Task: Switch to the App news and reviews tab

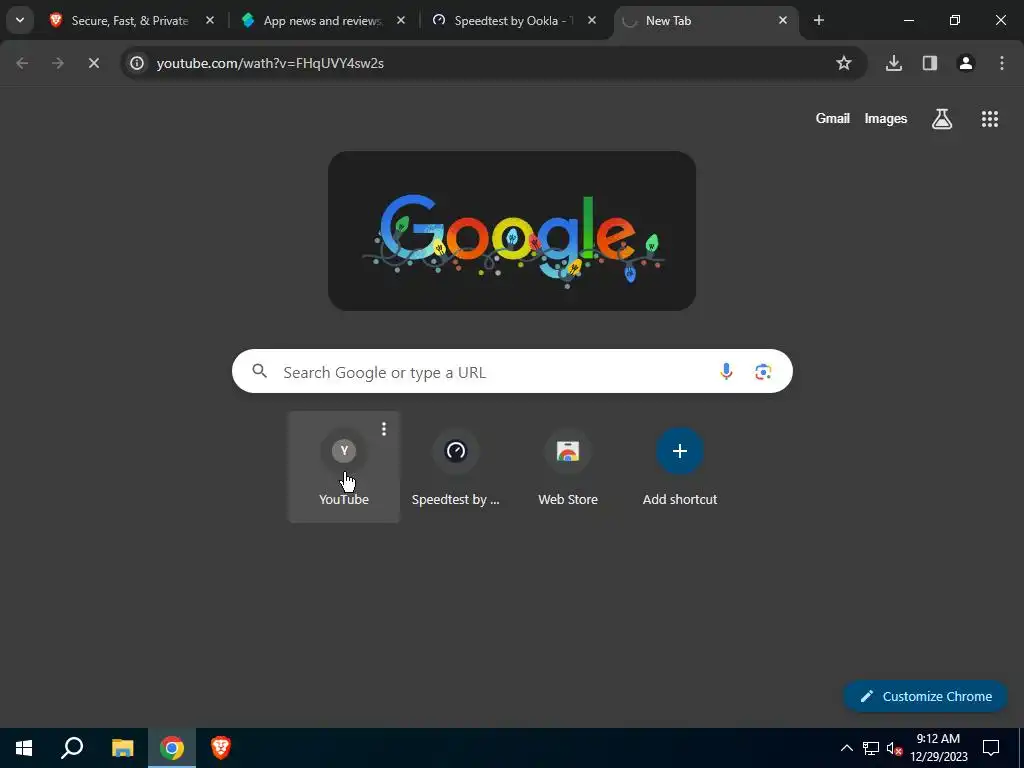Action: pyautogui.click(x=323, y=21)
